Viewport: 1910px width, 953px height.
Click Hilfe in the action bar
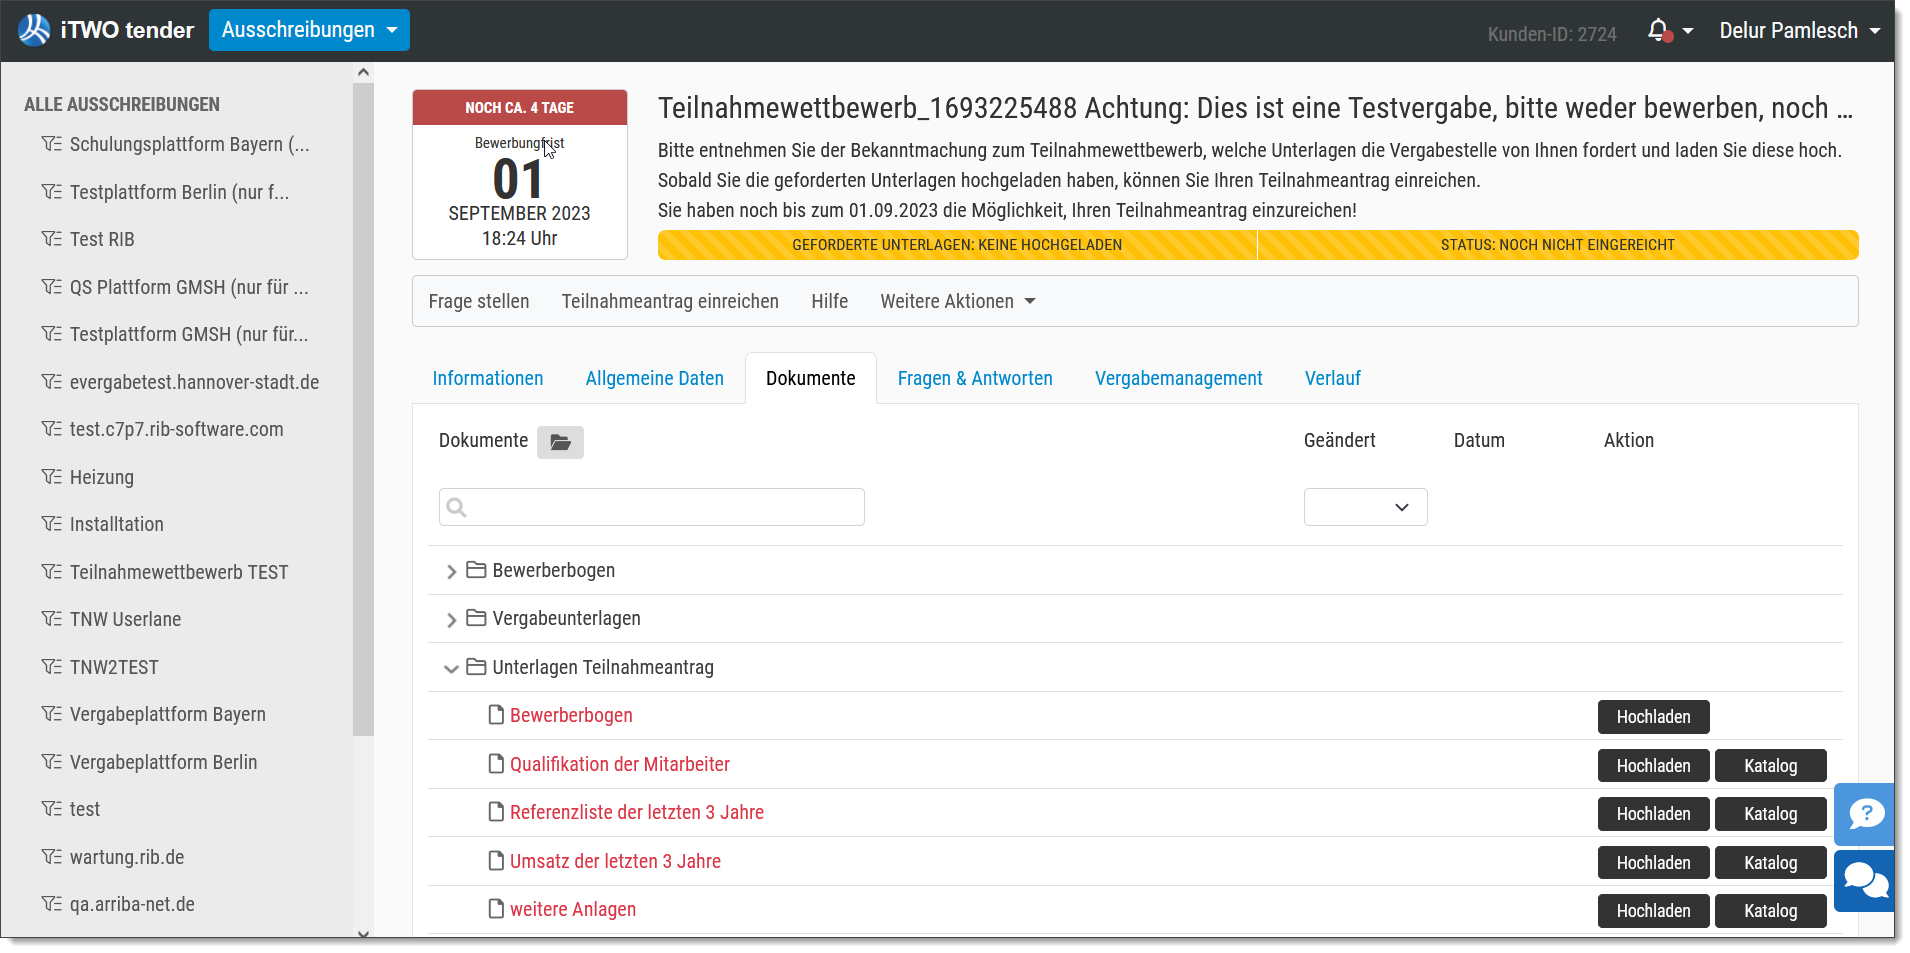(830, 301)
